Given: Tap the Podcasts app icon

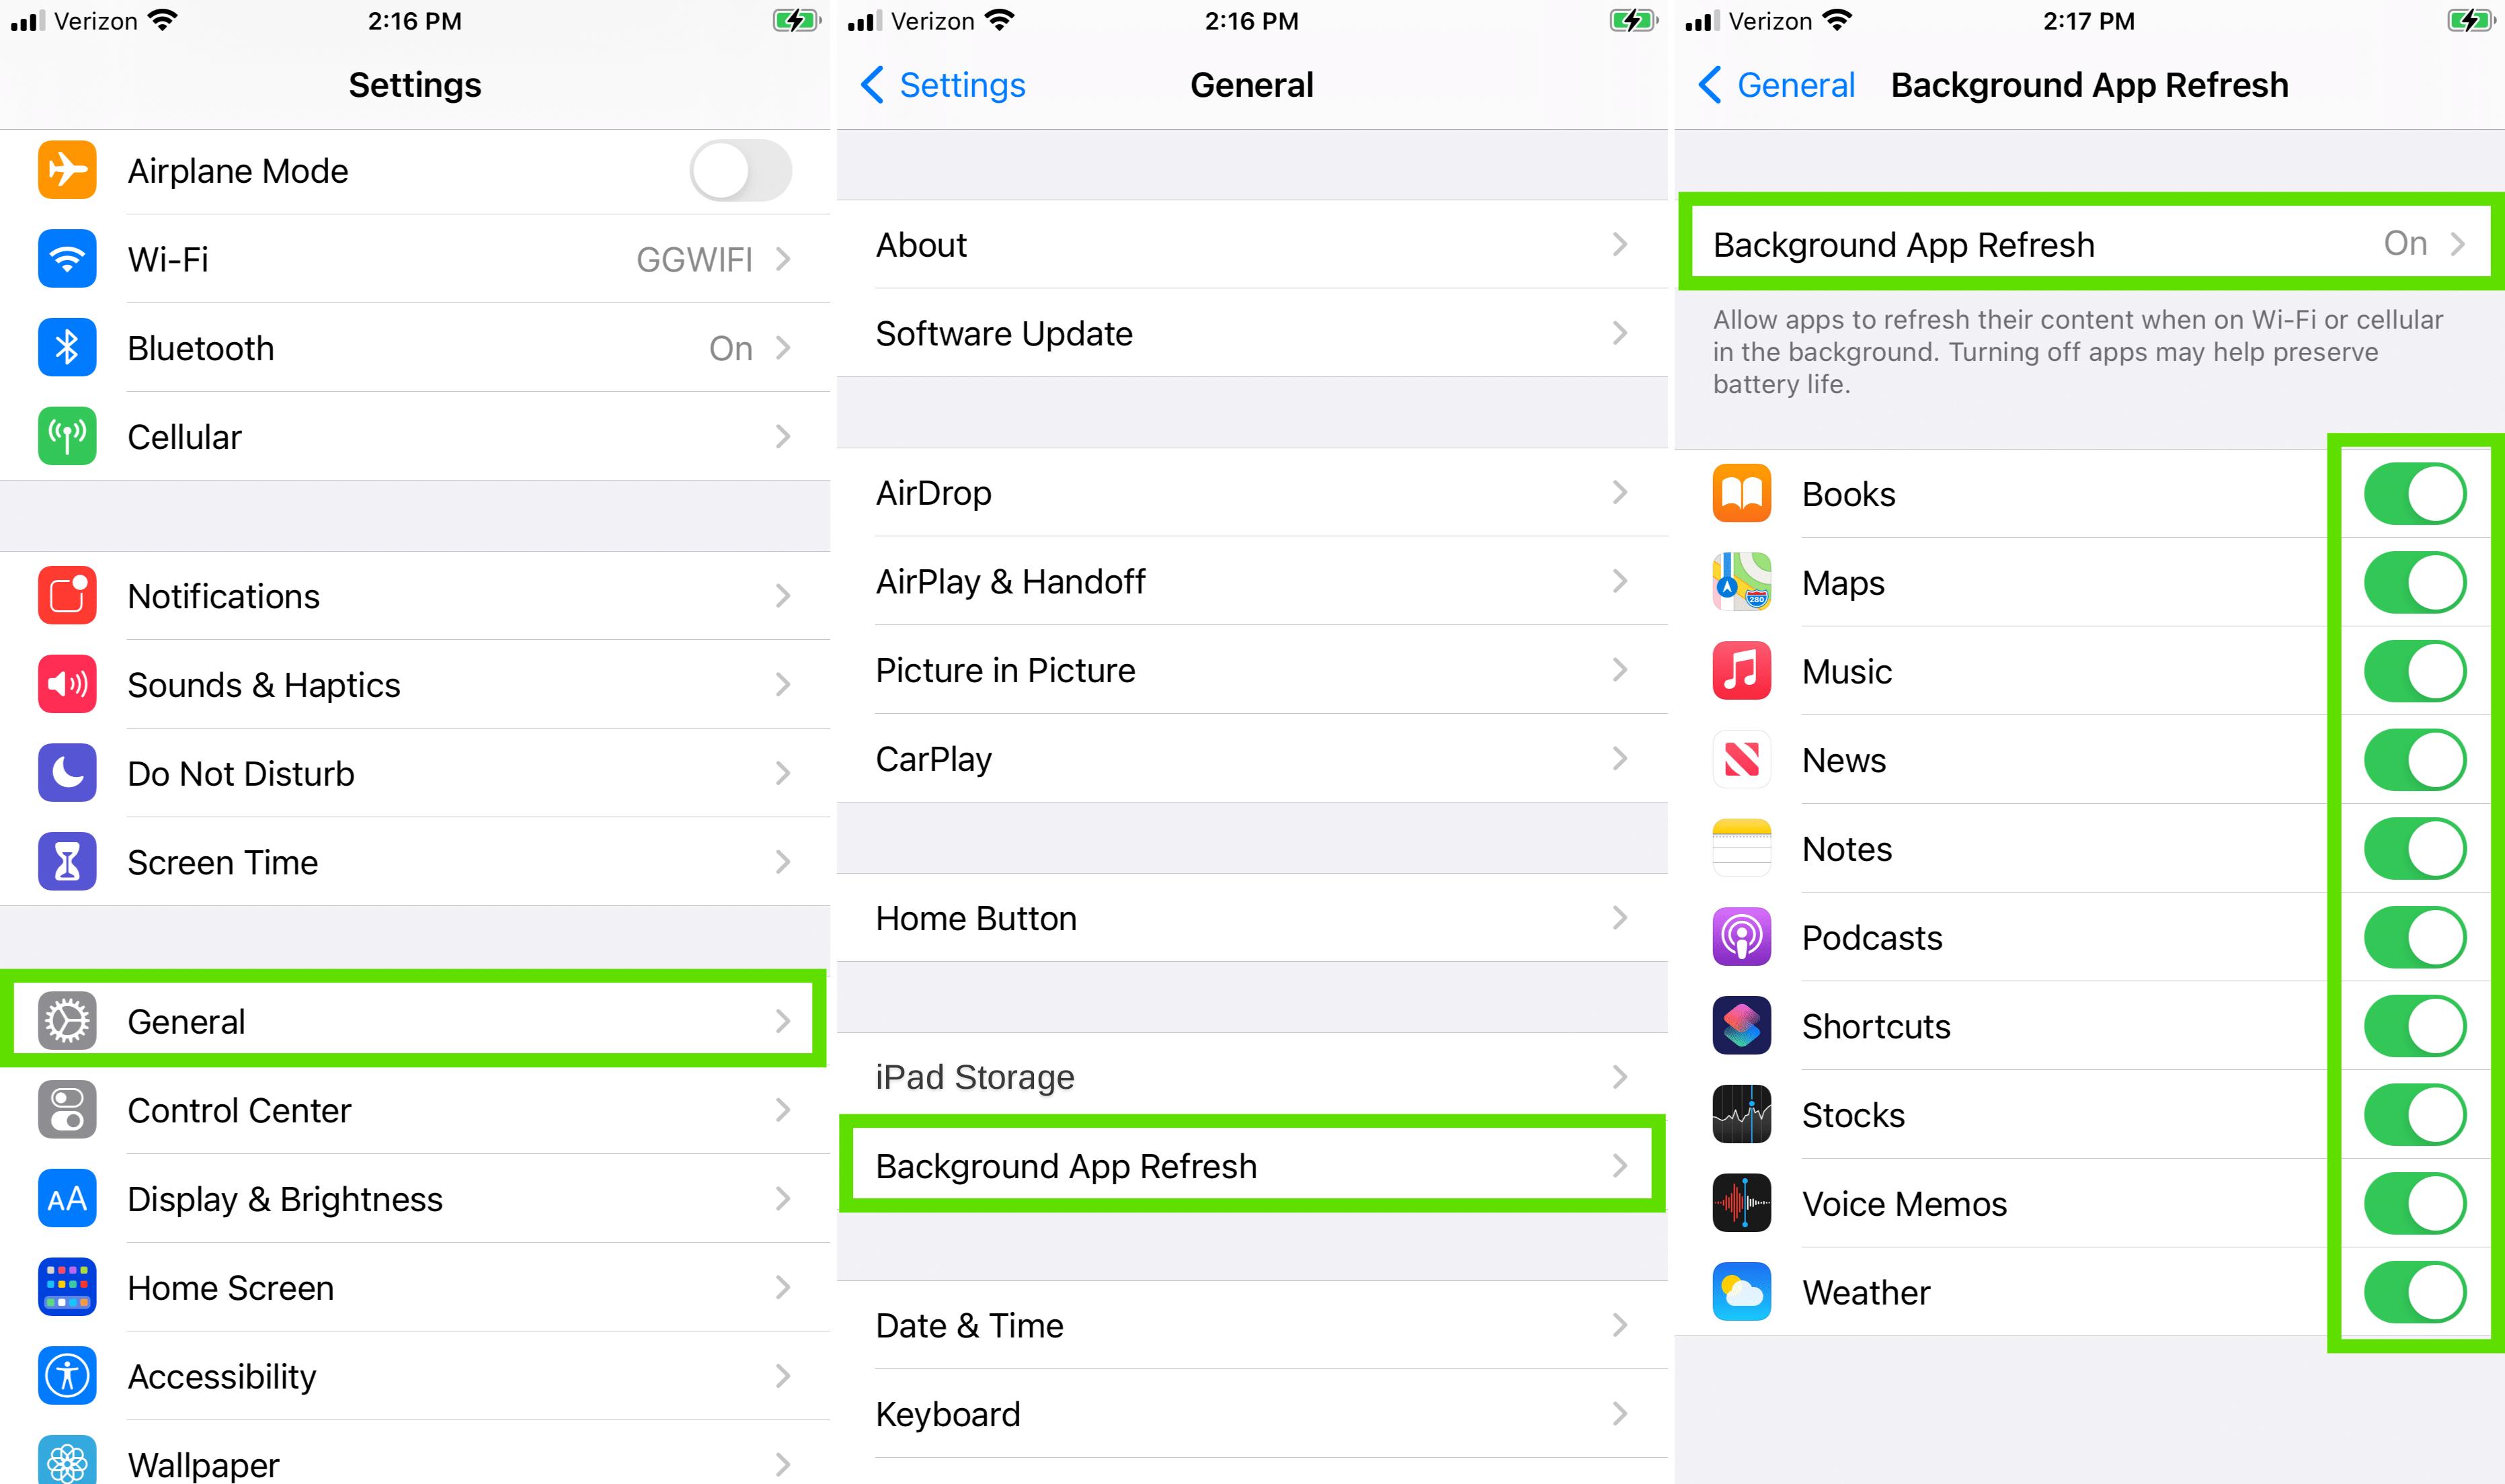Looking at the screenshot, I should (x=1742, y=936).
